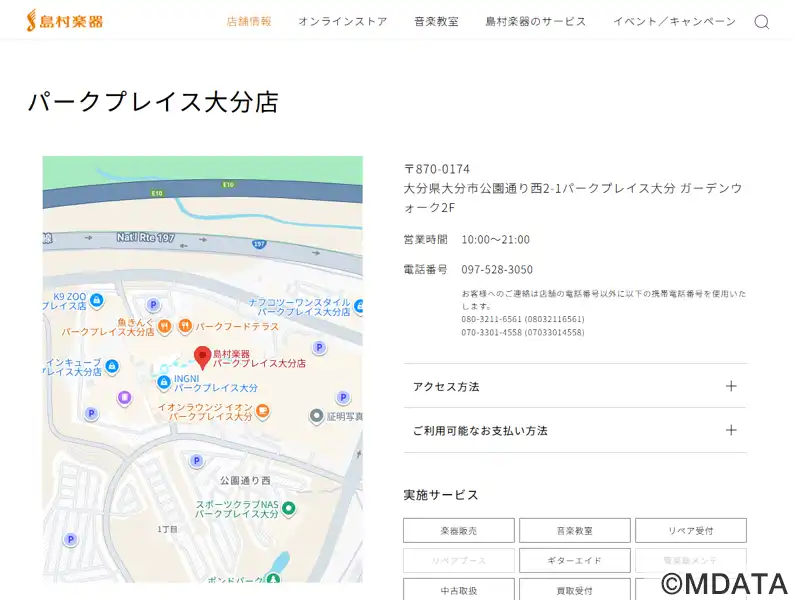The image size is (800, 600).
Task: Click the red 島村楽器 map pin
Action: (203, 357)
